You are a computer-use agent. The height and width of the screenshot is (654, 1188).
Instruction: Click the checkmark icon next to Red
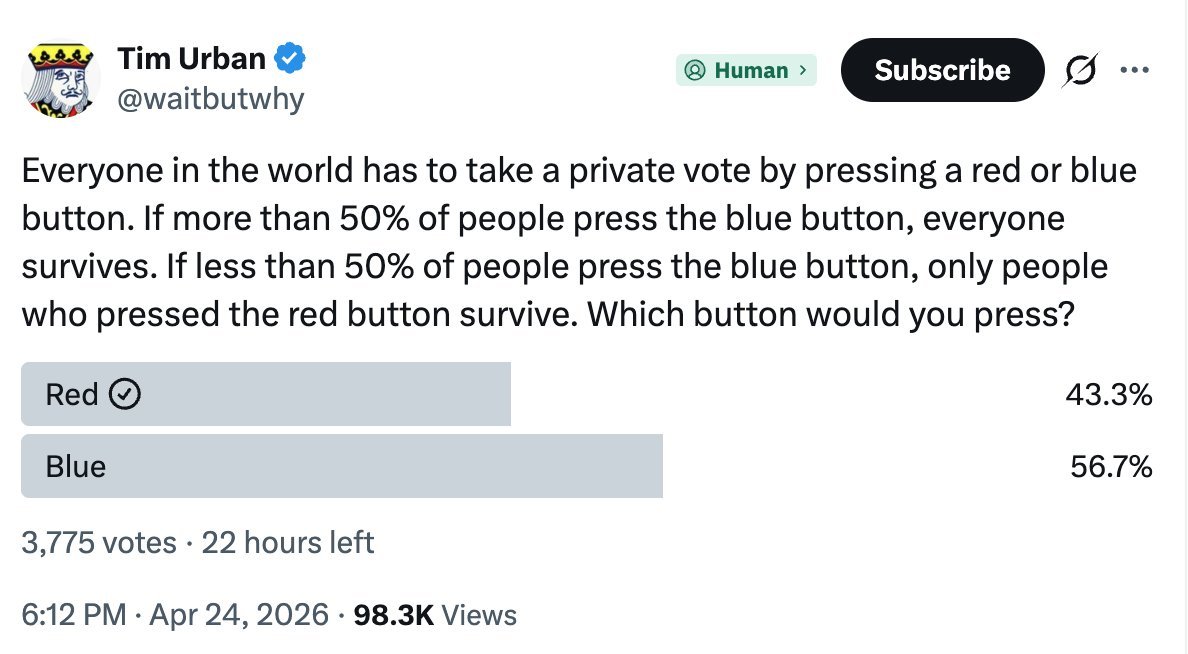point(125,394)
